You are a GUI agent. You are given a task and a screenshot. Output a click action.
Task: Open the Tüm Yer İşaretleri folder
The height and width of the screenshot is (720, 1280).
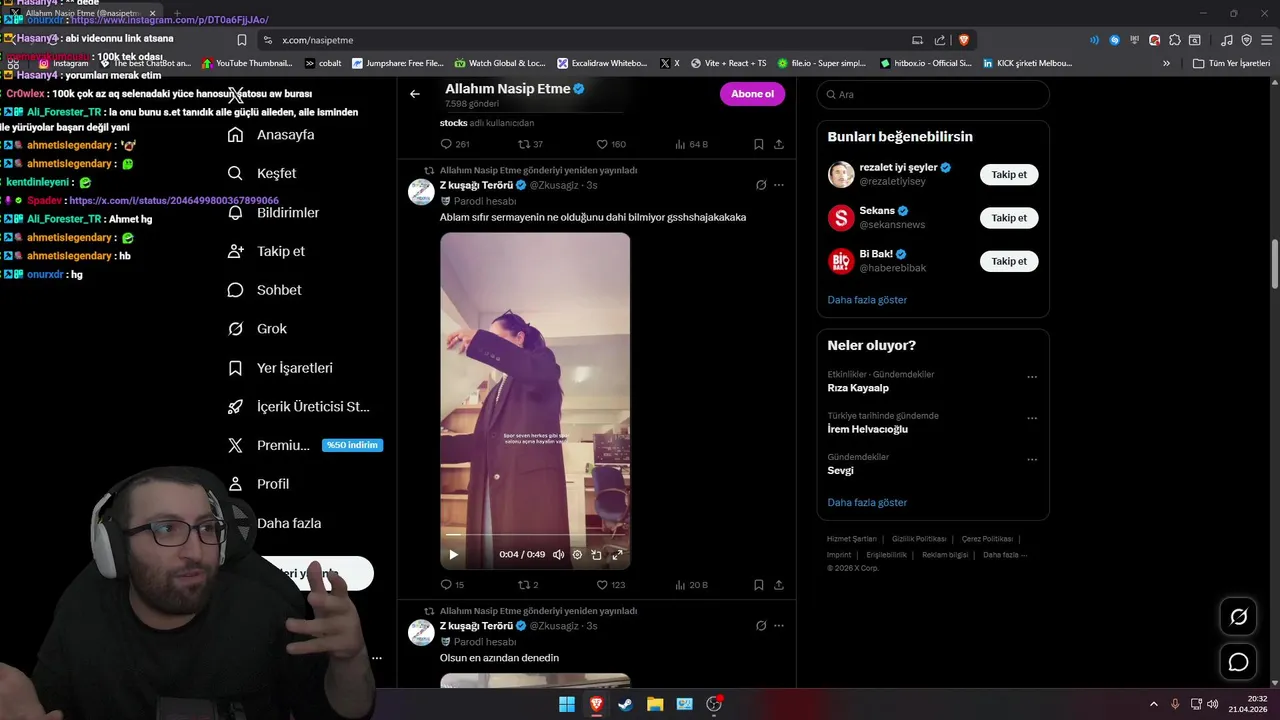coord(1231,63)
